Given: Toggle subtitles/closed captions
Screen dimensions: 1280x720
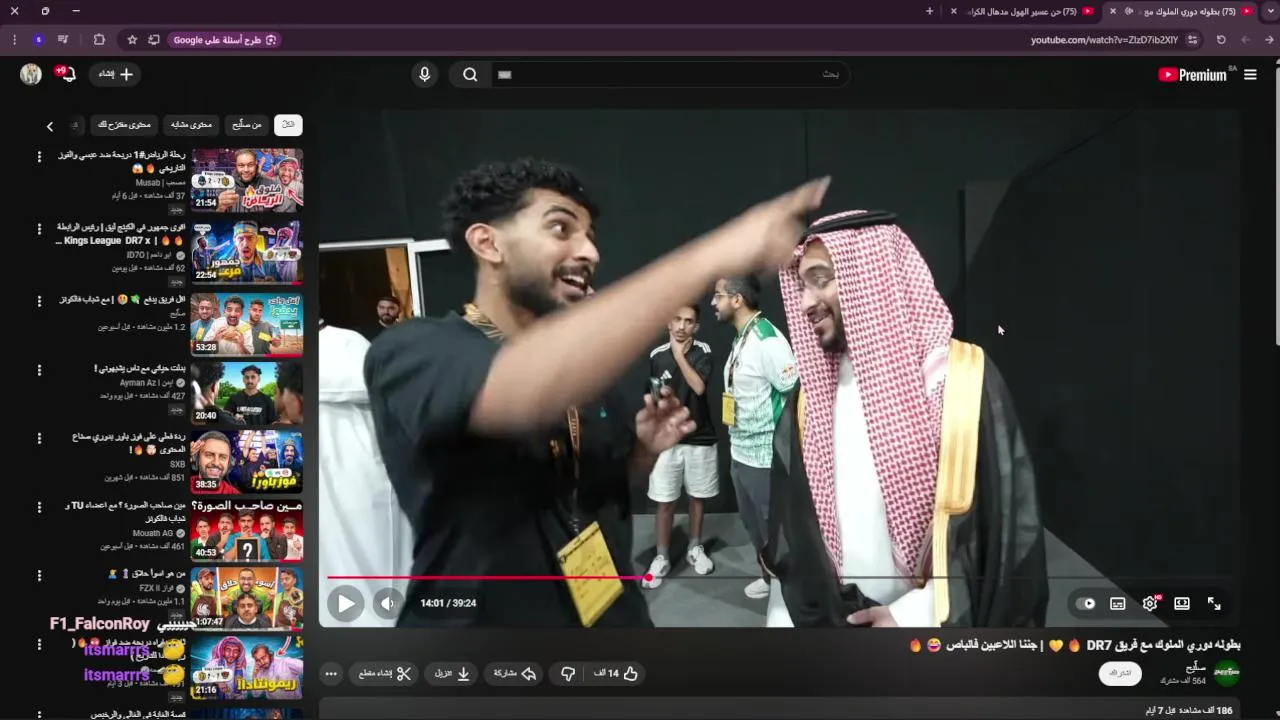Looking at the screenshot, I should pos(1118,603).
